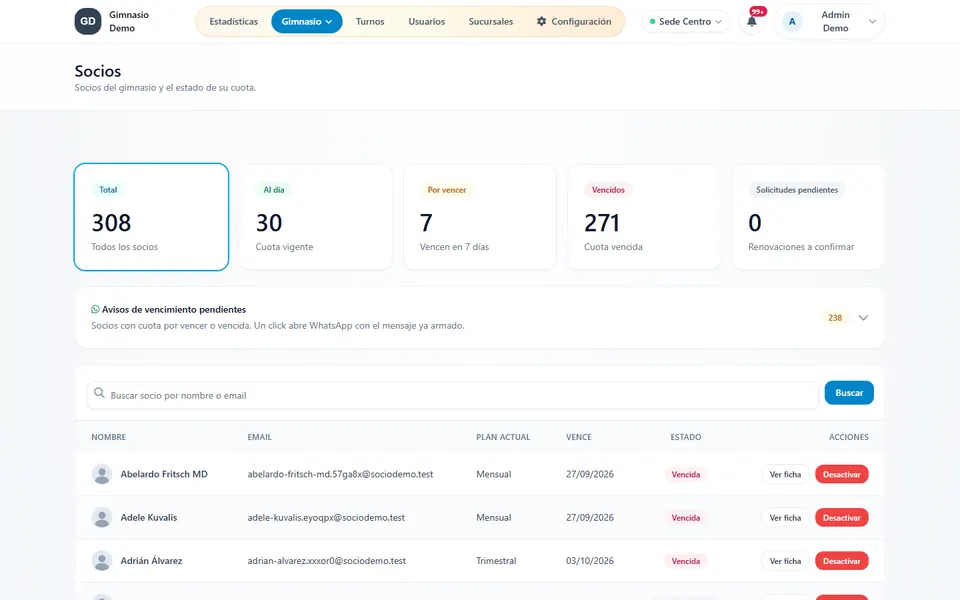Click the Buscar button
The image size is (960, 600).
(x=849, y=393)
